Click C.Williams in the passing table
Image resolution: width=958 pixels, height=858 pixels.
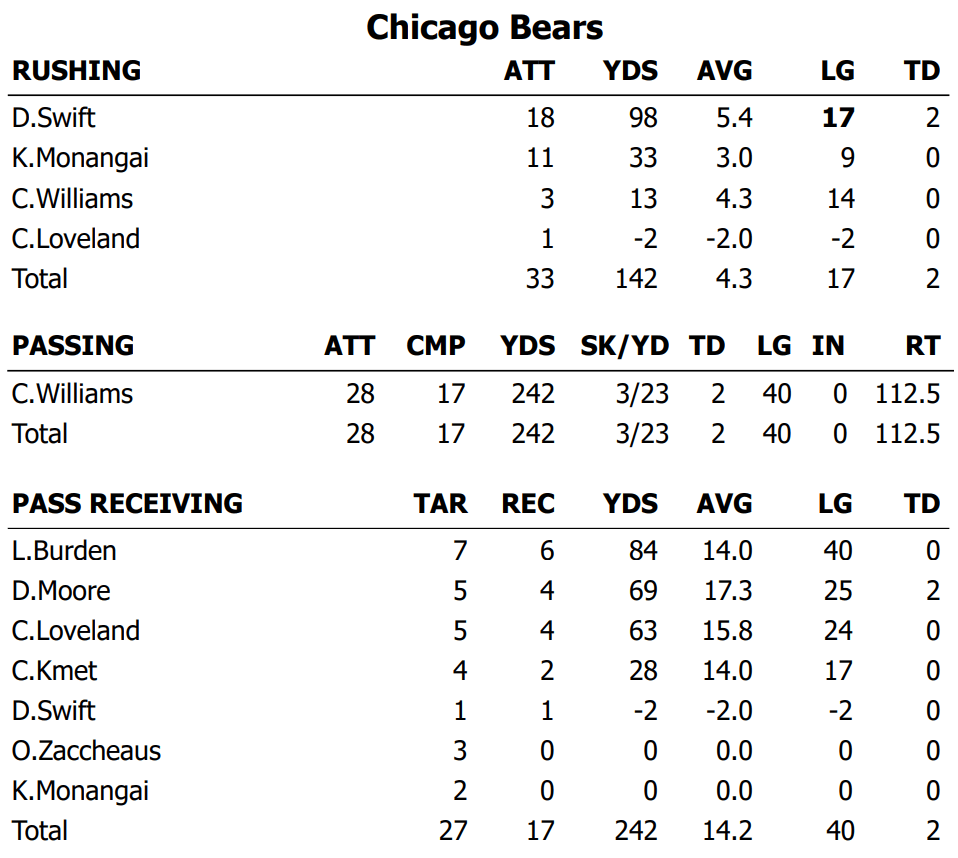[x=72, y=394]
